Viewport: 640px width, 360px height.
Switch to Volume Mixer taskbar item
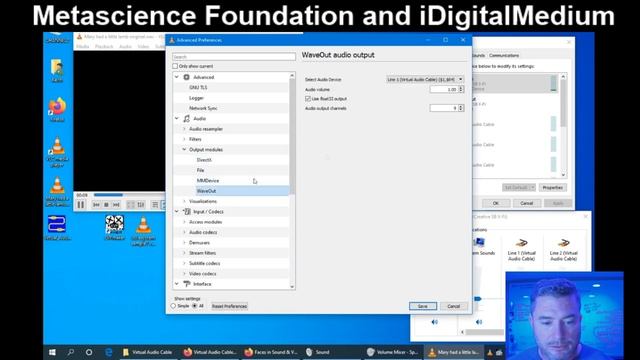[x=393, y=352]
